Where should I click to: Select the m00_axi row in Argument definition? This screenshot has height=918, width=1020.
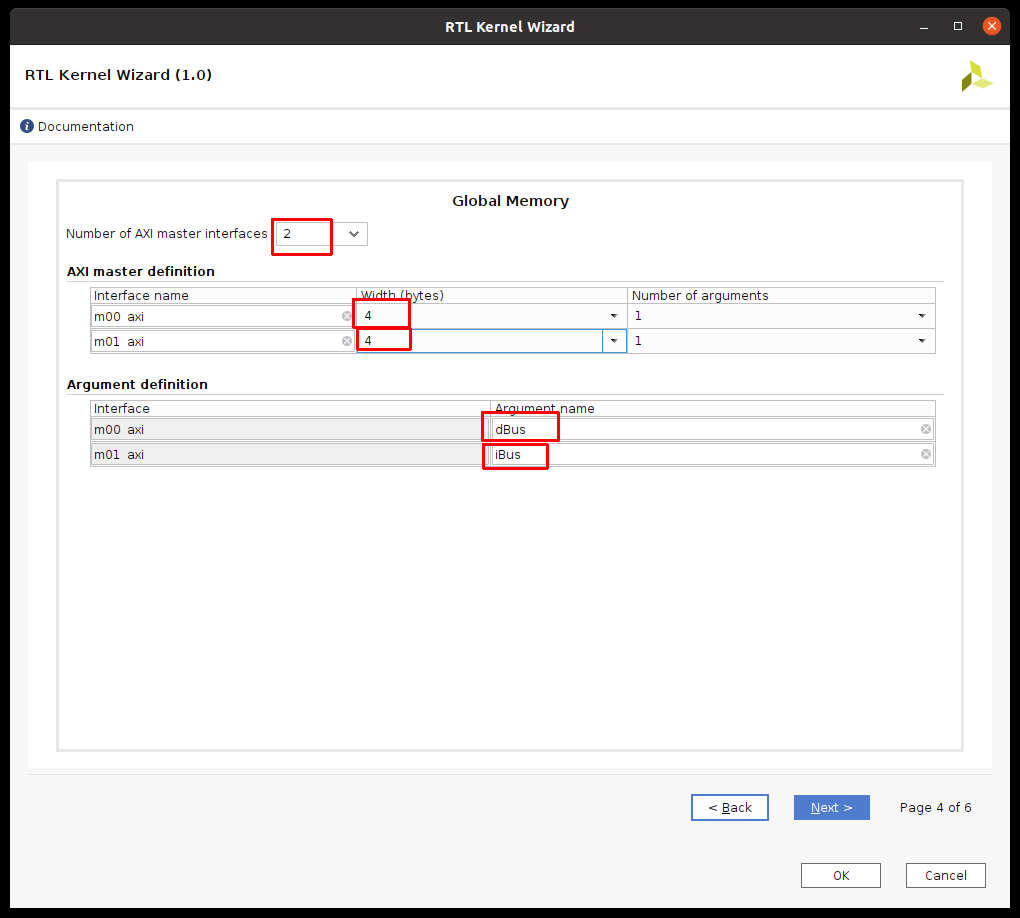[x=289, y=429]
